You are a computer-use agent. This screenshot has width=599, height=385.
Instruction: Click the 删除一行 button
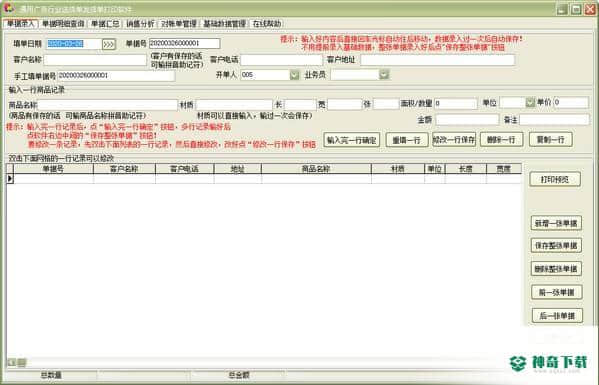click(x=501, y=140)
